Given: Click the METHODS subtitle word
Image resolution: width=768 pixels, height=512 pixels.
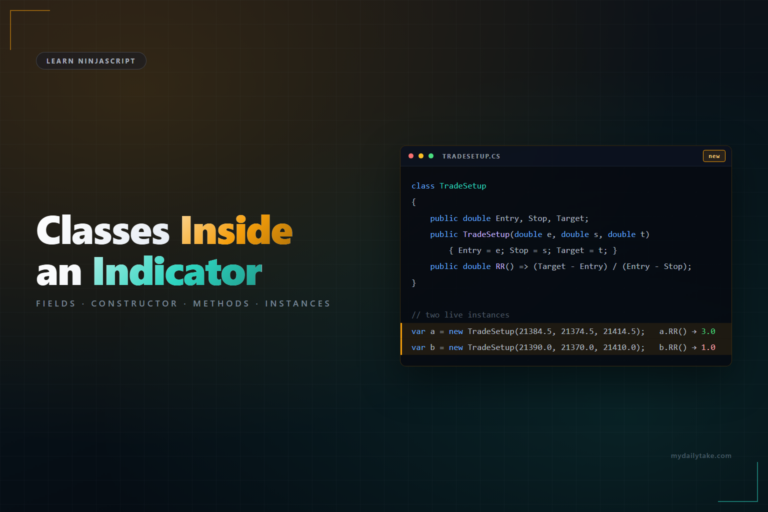Looking at the screenshot, I should coord(221,304).
